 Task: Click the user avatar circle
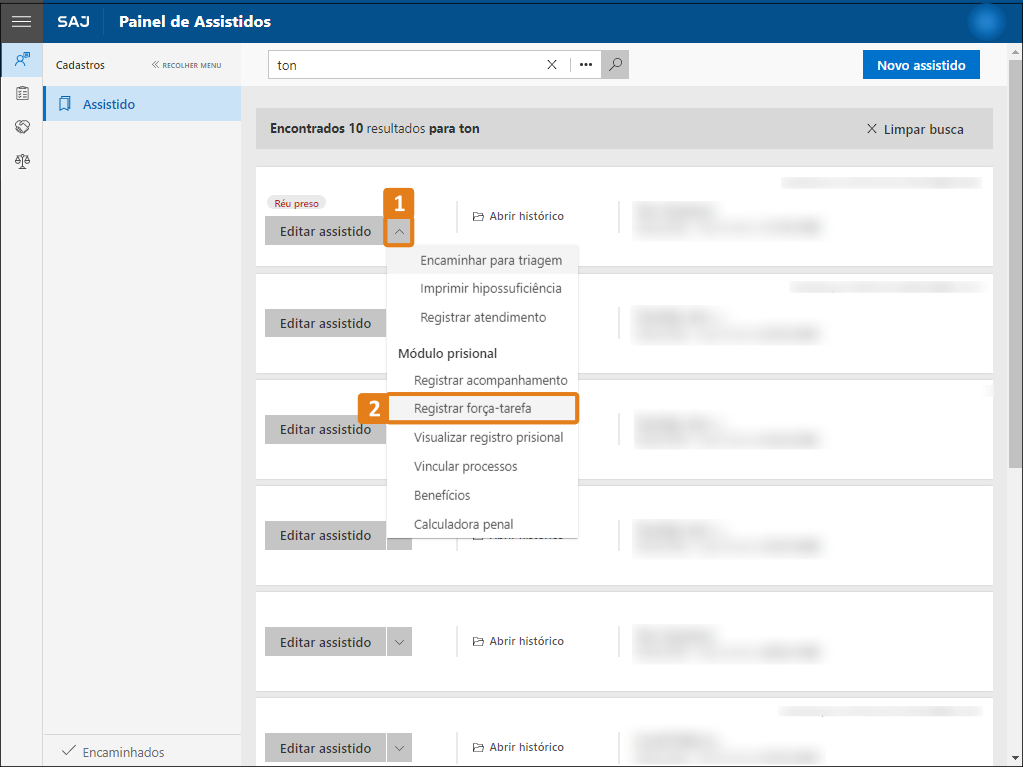click(x=986, y=22)
